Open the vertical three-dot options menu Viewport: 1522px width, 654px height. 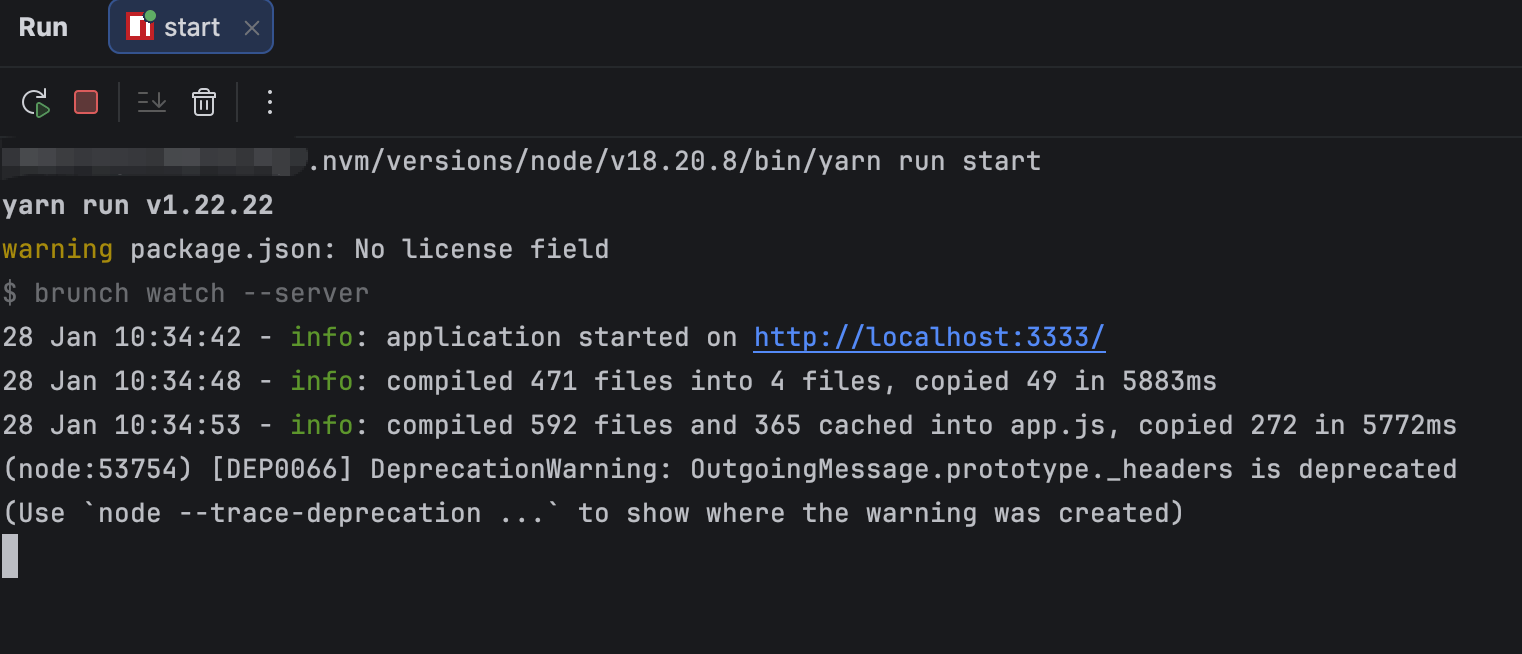(x=269, y=102)
